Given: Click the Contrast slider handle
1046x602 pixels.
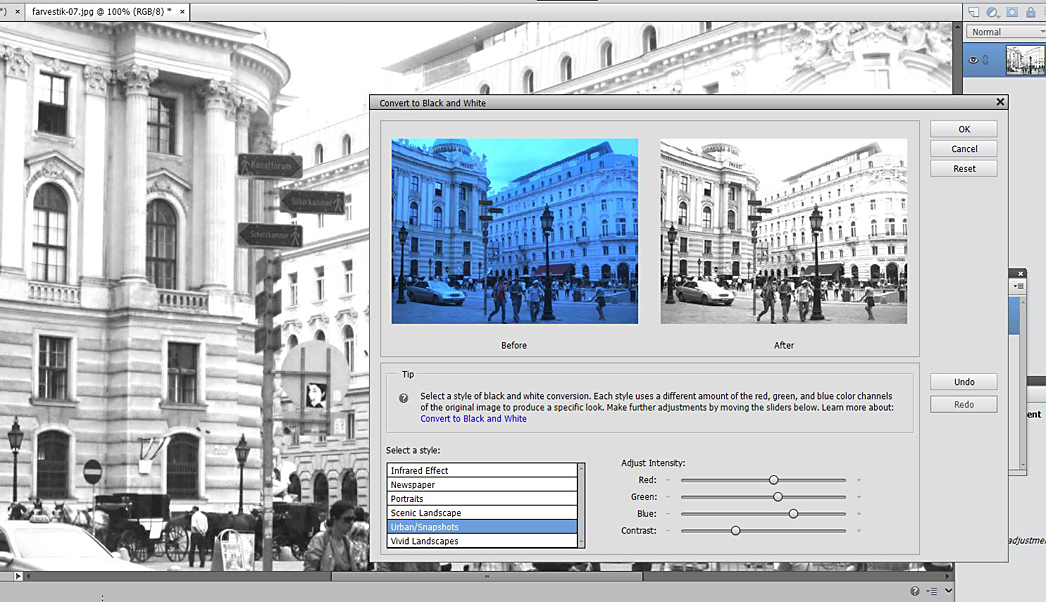Looking at the screenshot, I should click(x=736, y=530).
